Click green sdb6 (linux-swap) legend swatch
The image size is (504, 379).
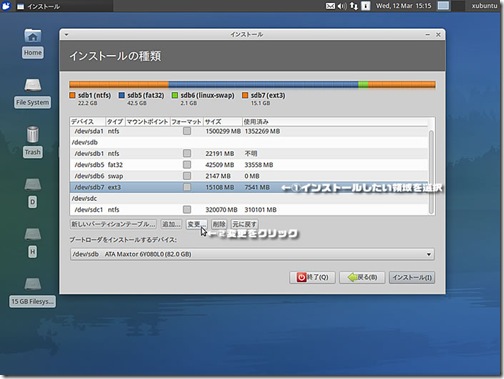(175, 95)
